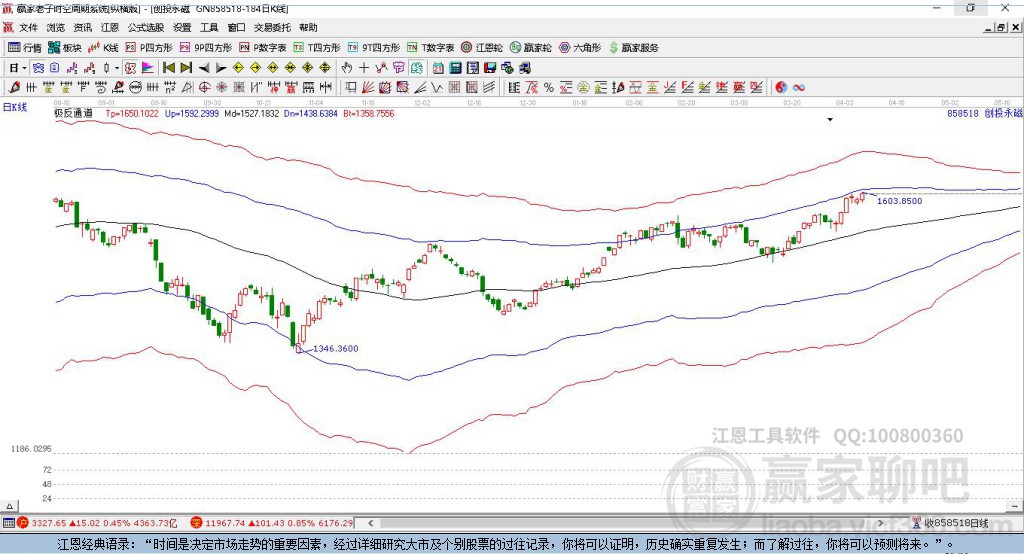Click the Md=1527.1832 indicator value
1024x554 pixels.
click(x=251, y=113)
